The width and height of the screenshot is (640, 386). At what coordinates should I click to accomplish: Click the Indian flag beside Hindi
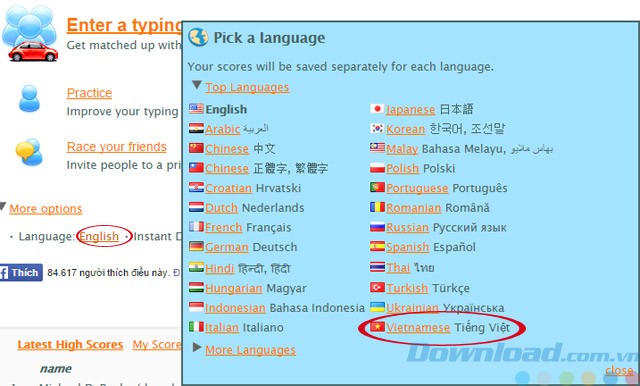click(196, 267)
